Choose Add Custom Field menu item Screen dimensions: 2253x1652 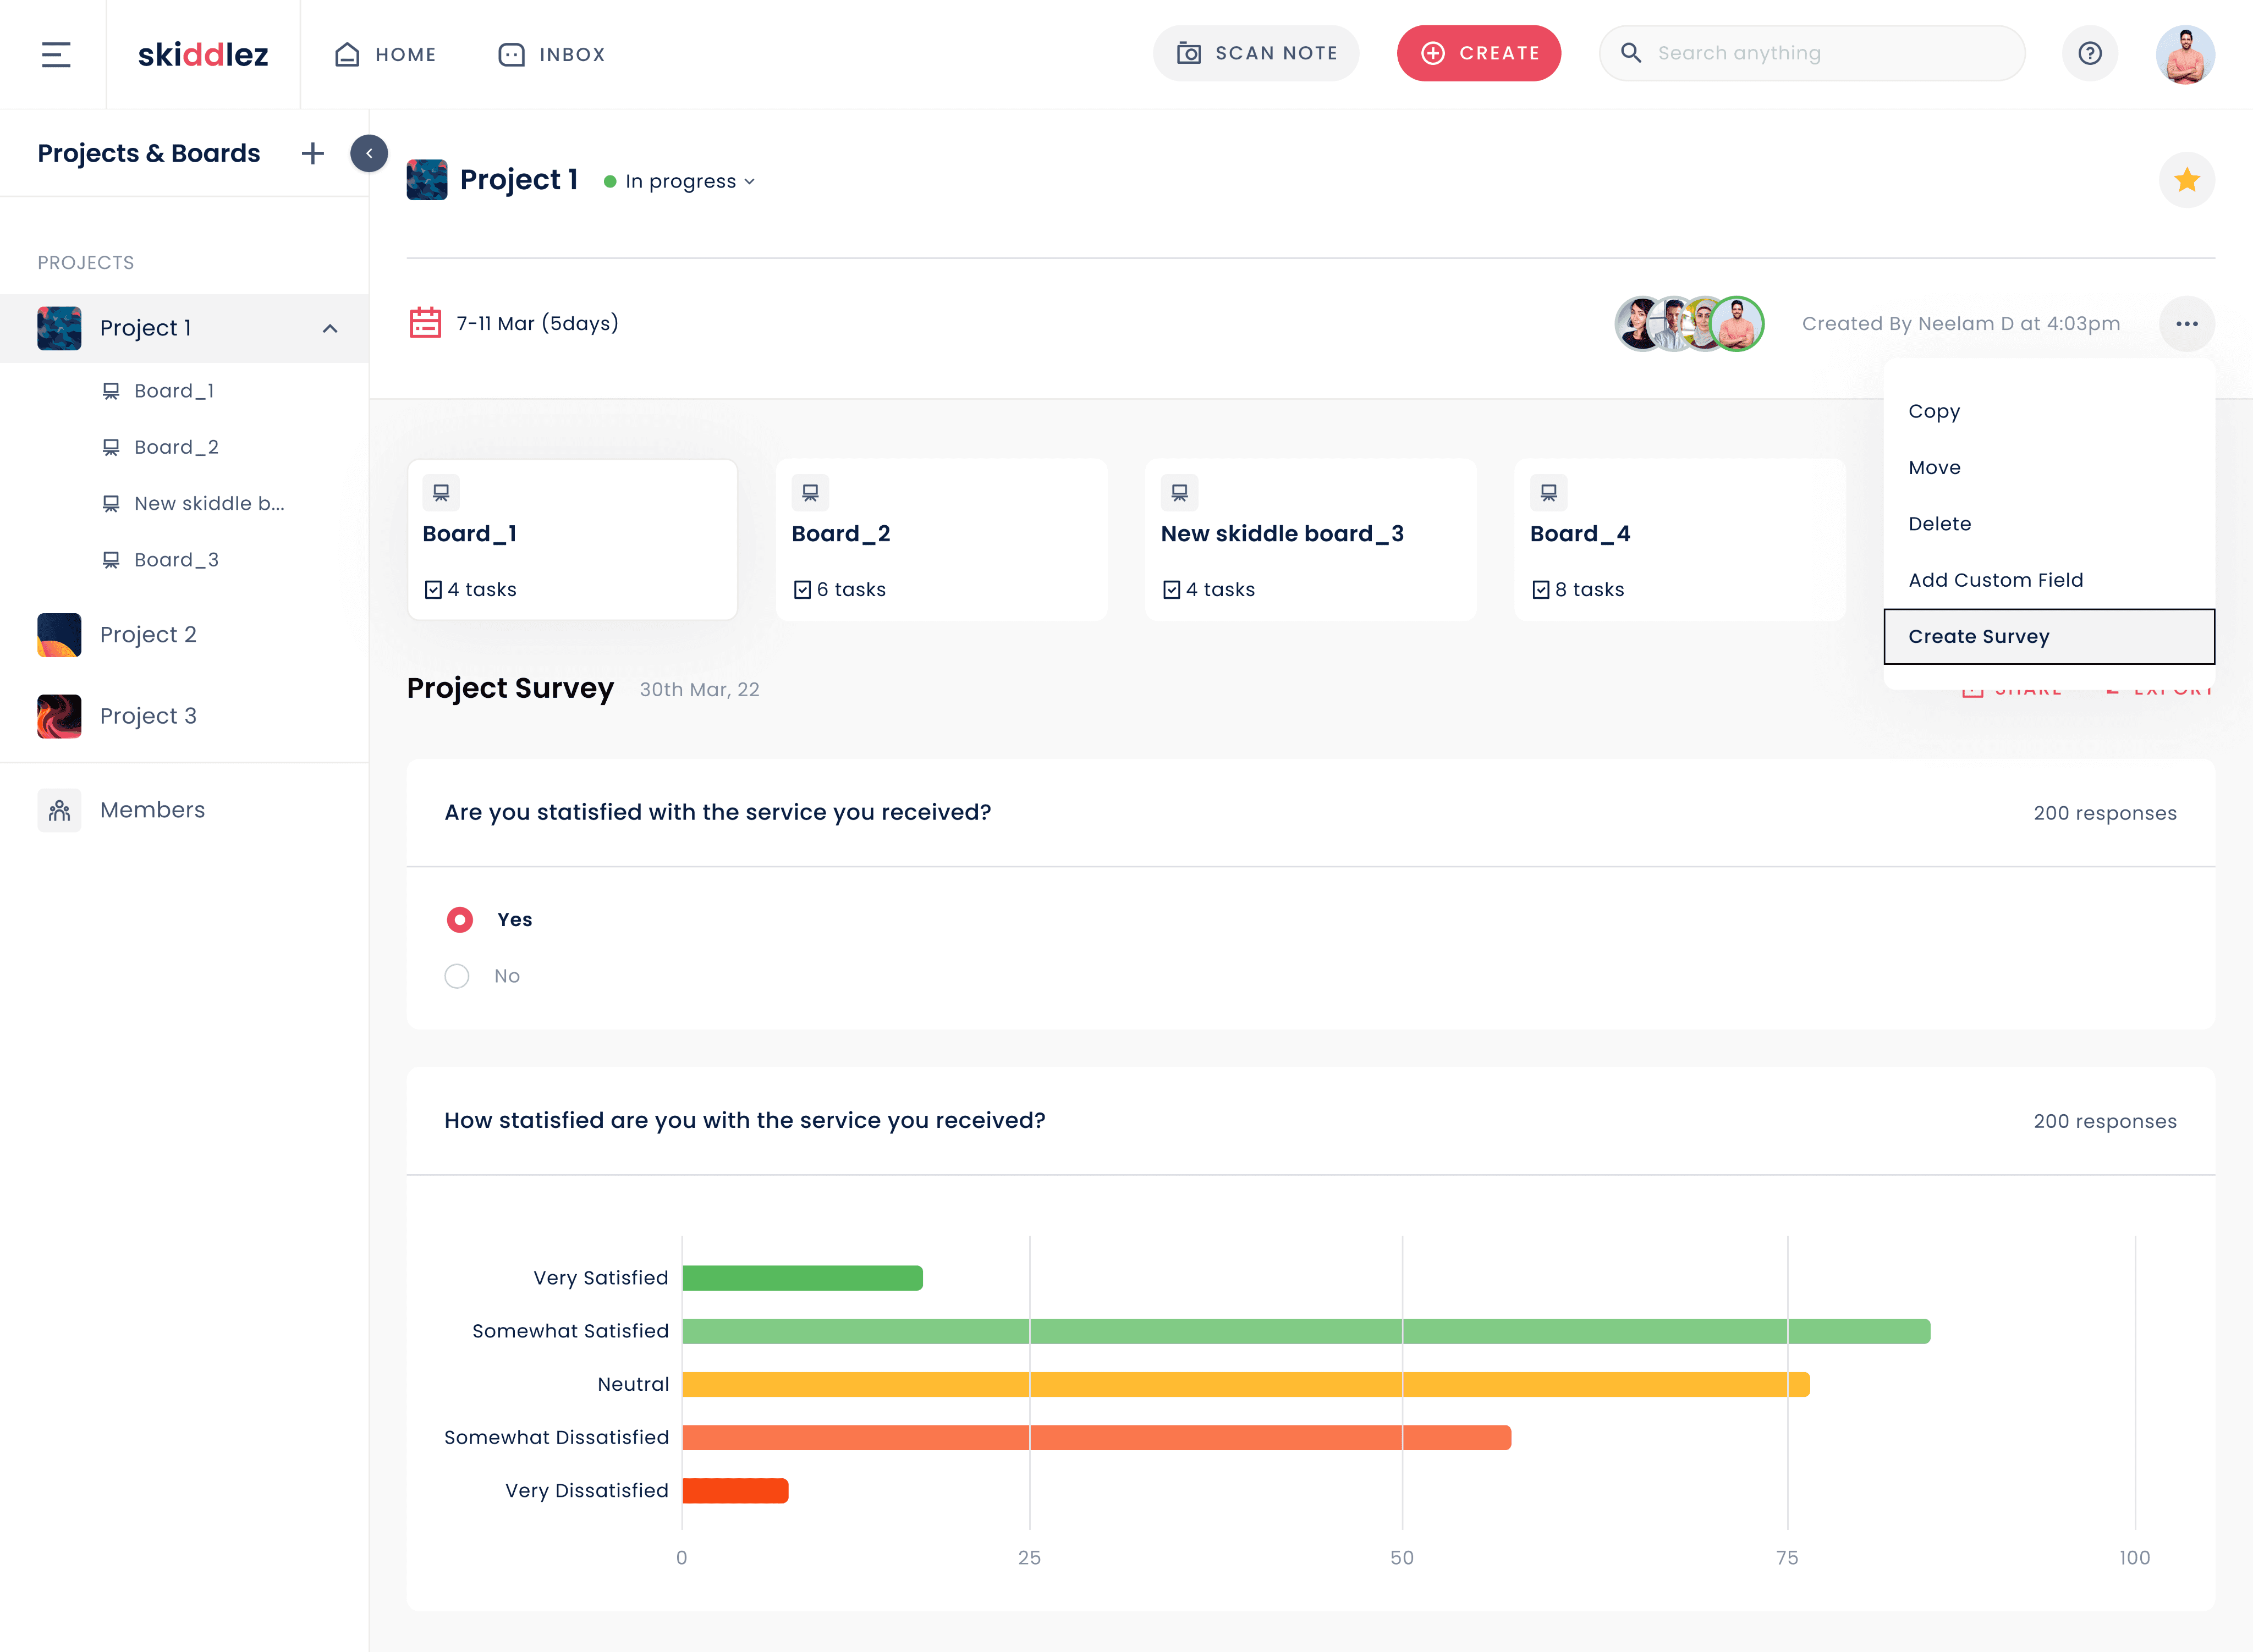click(2049, 580)
